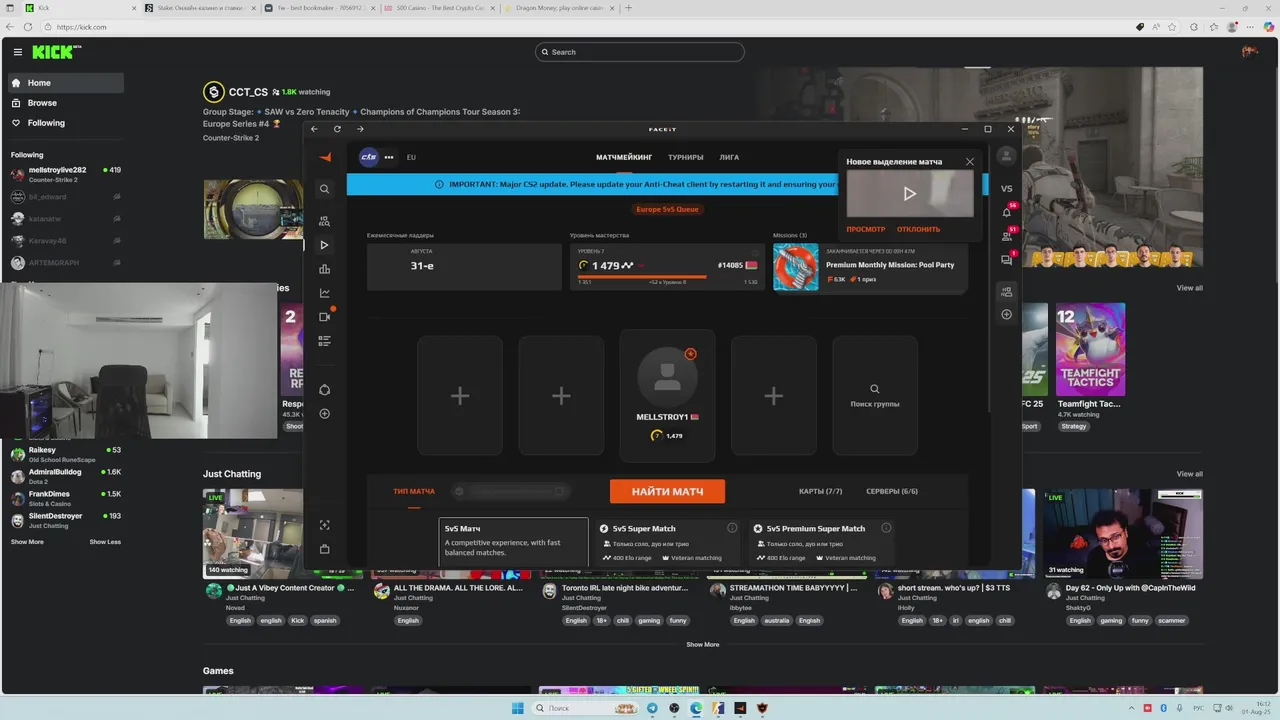
Task: Open the FACEIT feed list icon
Action: point(324,341)
